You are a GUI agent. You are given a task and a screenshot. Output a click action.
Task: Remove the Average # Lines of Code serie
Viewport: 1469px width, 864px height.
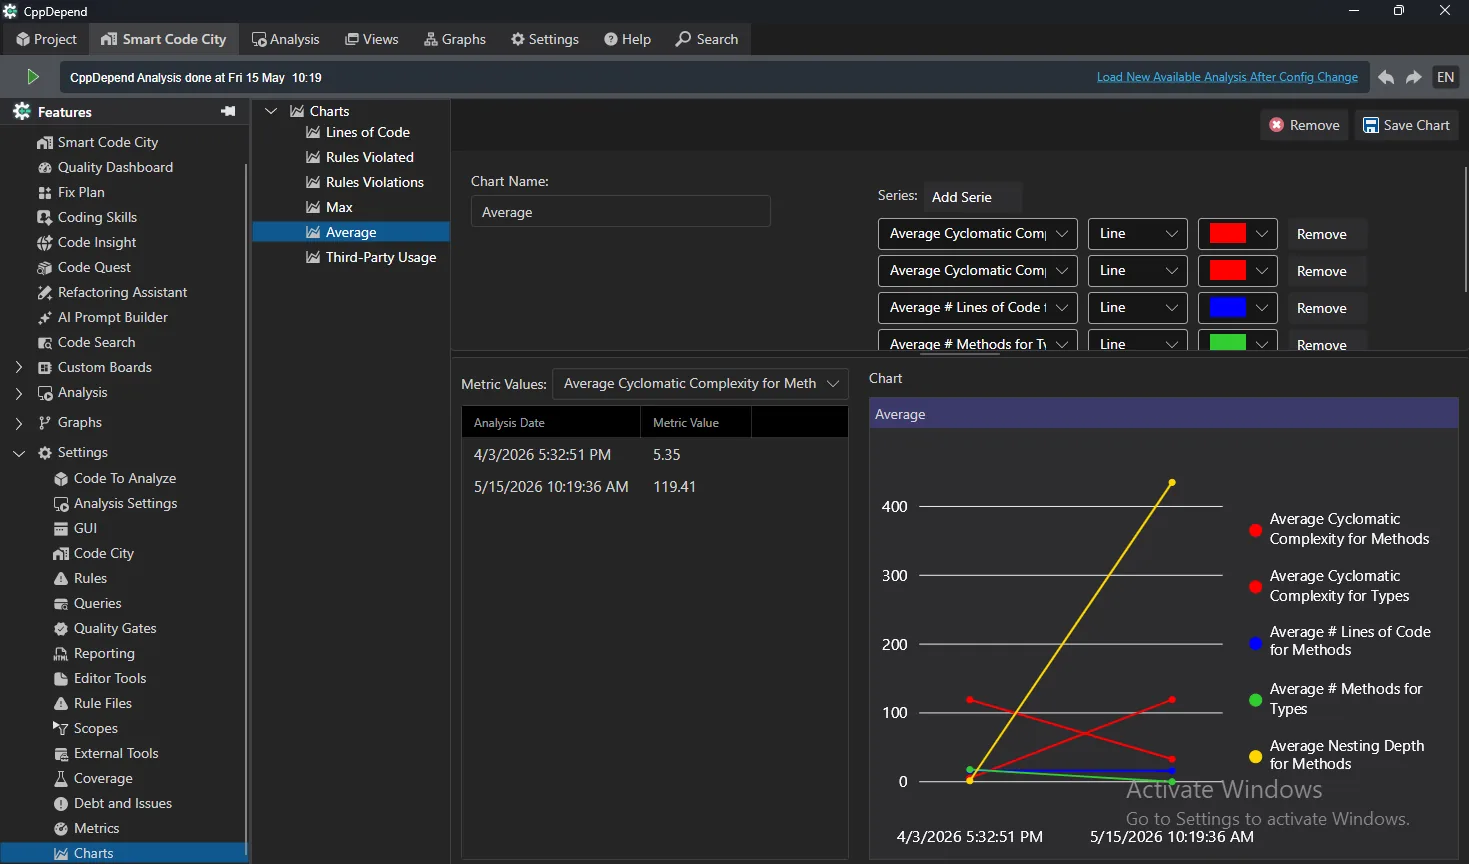(x=1325, y=308)
